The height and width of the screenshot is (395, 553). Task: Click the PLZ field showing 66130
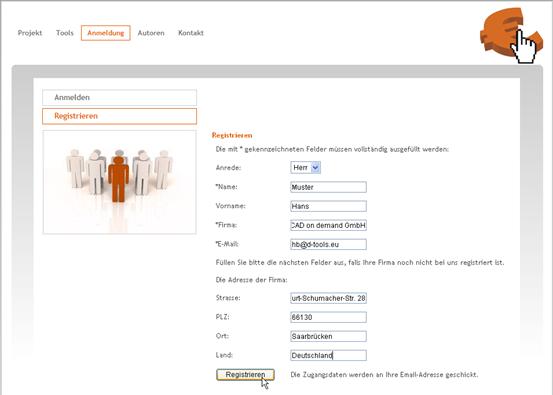coord(328,317)
